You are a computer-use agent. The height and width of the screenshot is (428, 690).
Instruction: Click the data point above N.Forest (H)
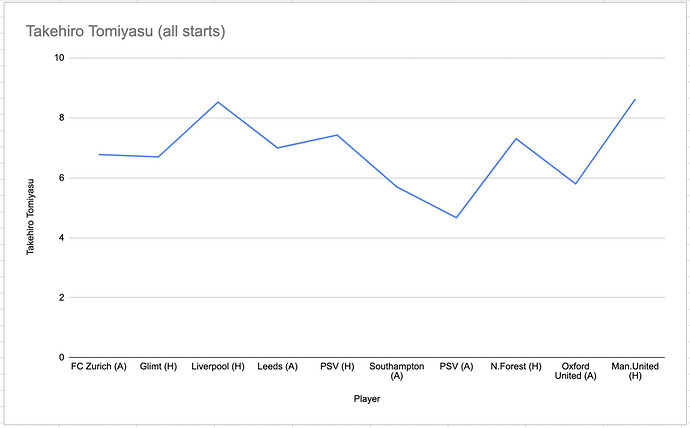[x=516, y=138]
